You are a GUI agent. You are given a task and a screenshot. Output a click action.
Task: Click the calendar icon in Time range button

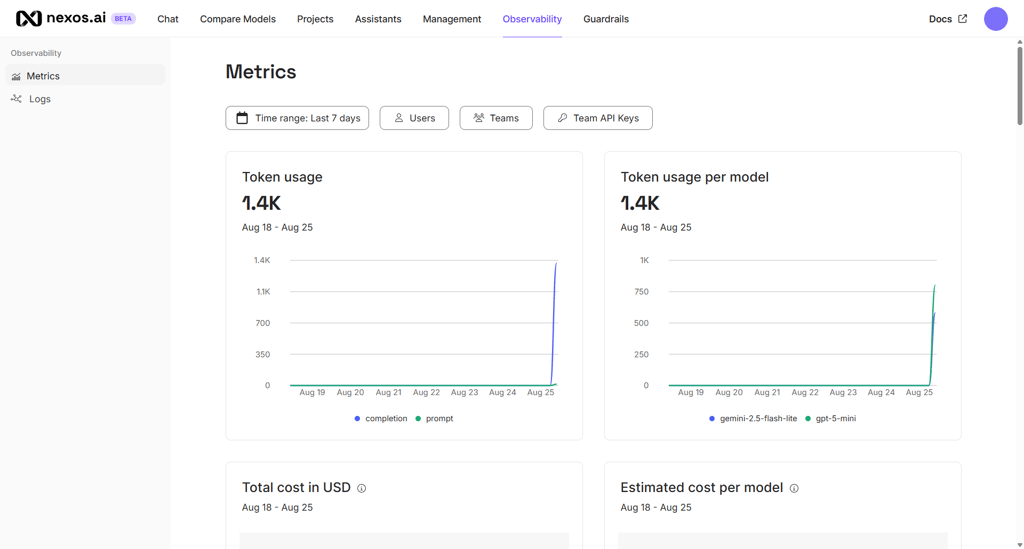pyautogui.click(x=242, y=118)
